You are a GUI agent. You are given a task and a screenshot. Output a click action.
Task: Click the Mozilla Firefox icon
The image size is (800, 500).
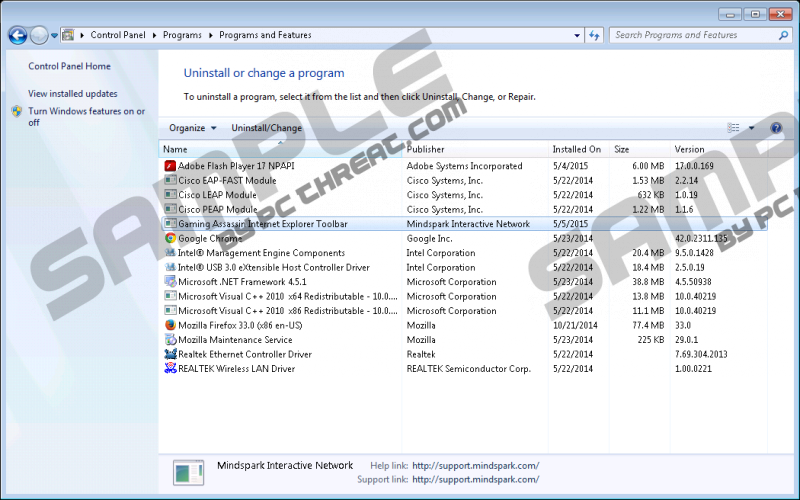(x=170, y=325)
